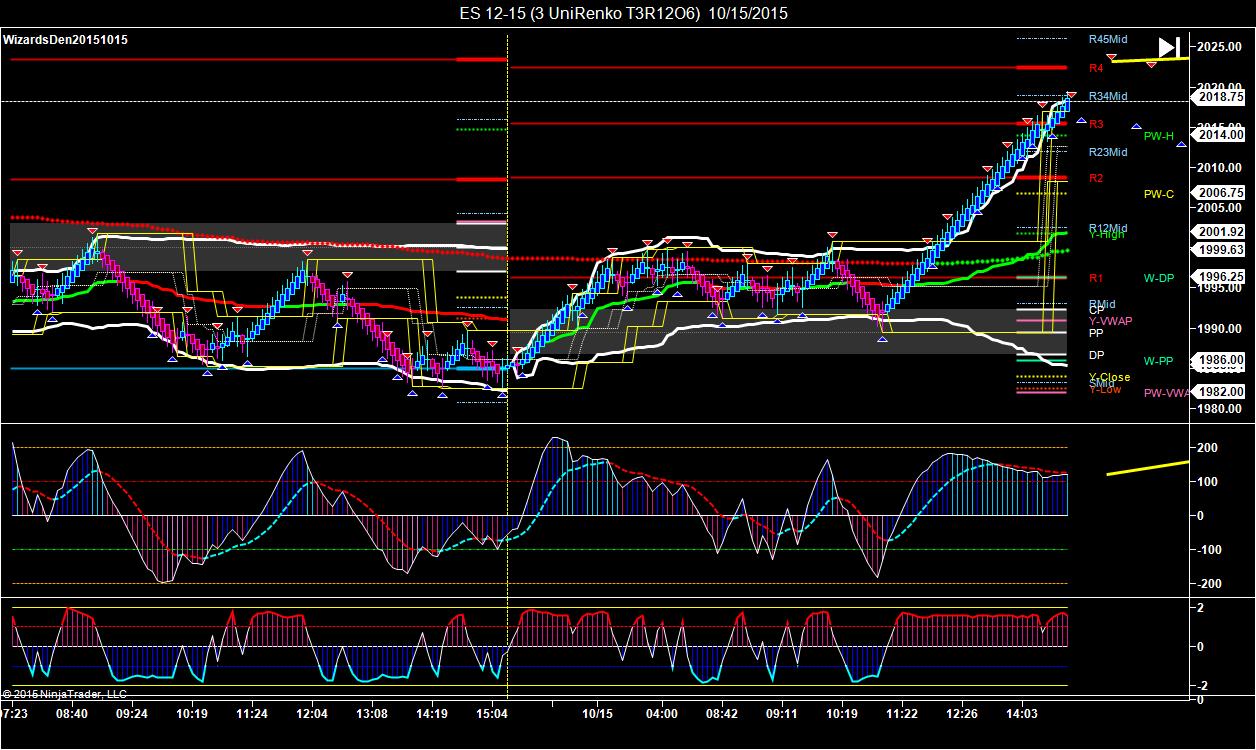1256x750 pixels.
Task: Select the white PP pivot label
Action: (x=1096, y=333)
